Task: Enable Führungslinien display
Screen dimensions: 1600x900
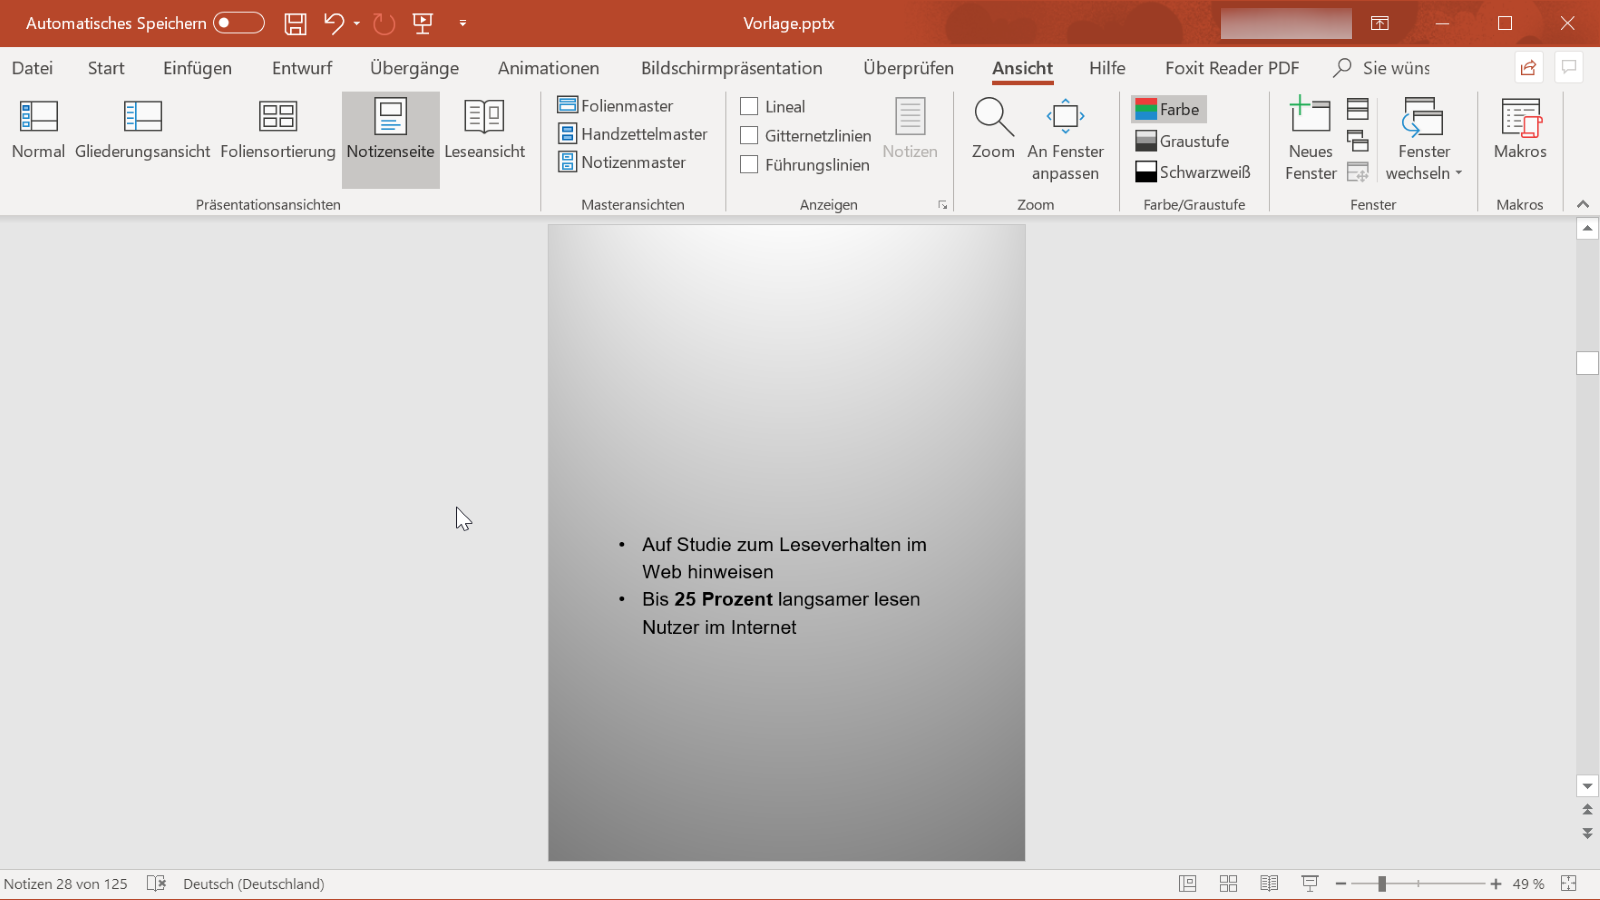Action: point(749,164)
